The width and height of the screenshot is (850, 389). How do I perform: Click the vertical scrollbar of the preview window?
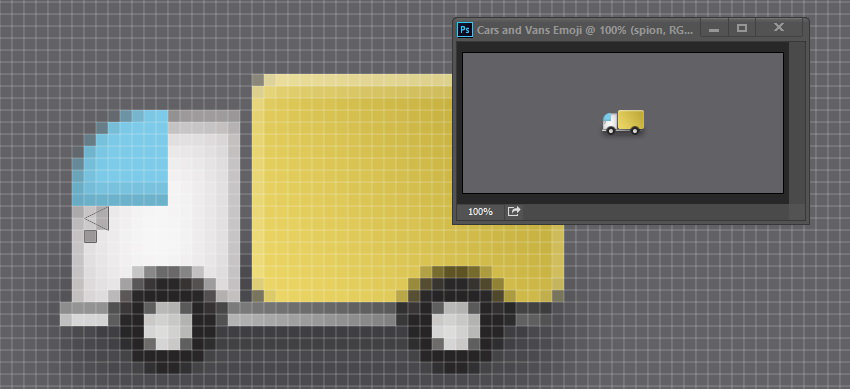(797, 123)
